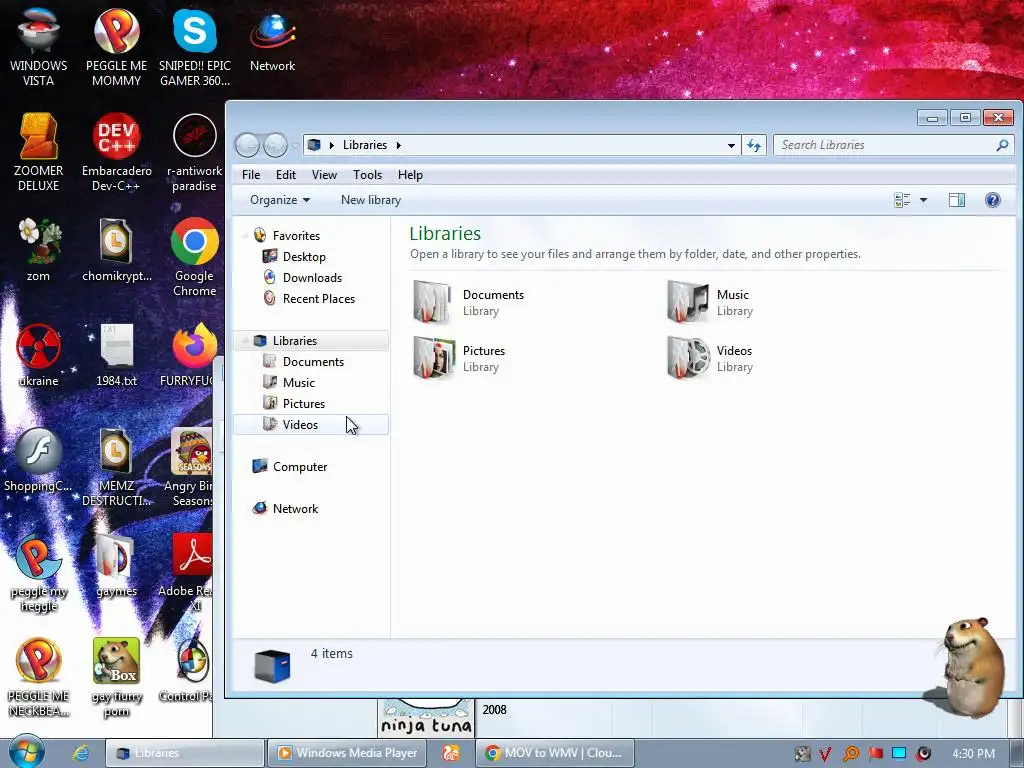Open WINDOWS VISTA desktop icon
The width and height of the screenshot is (1024, 768).
click(x=39, y=47)
